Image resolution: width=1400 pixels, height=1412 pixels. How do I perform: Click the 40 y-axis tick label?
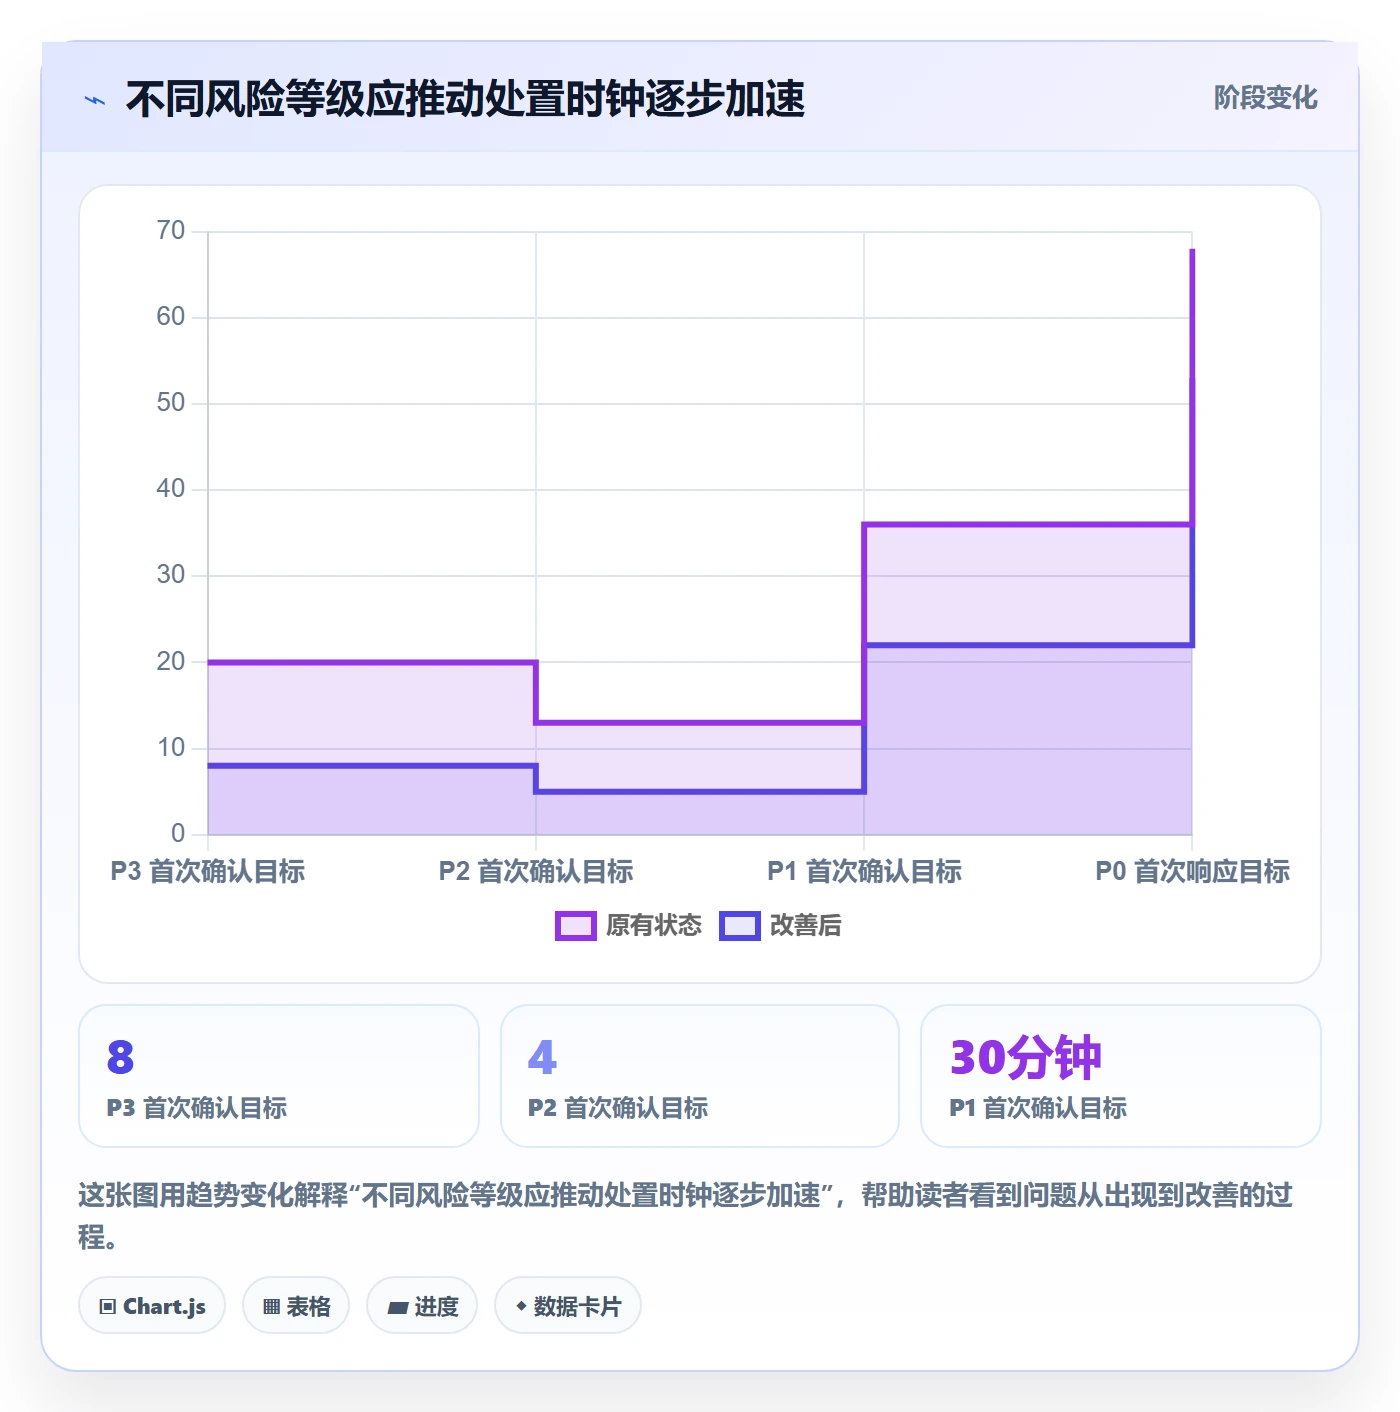171,489
